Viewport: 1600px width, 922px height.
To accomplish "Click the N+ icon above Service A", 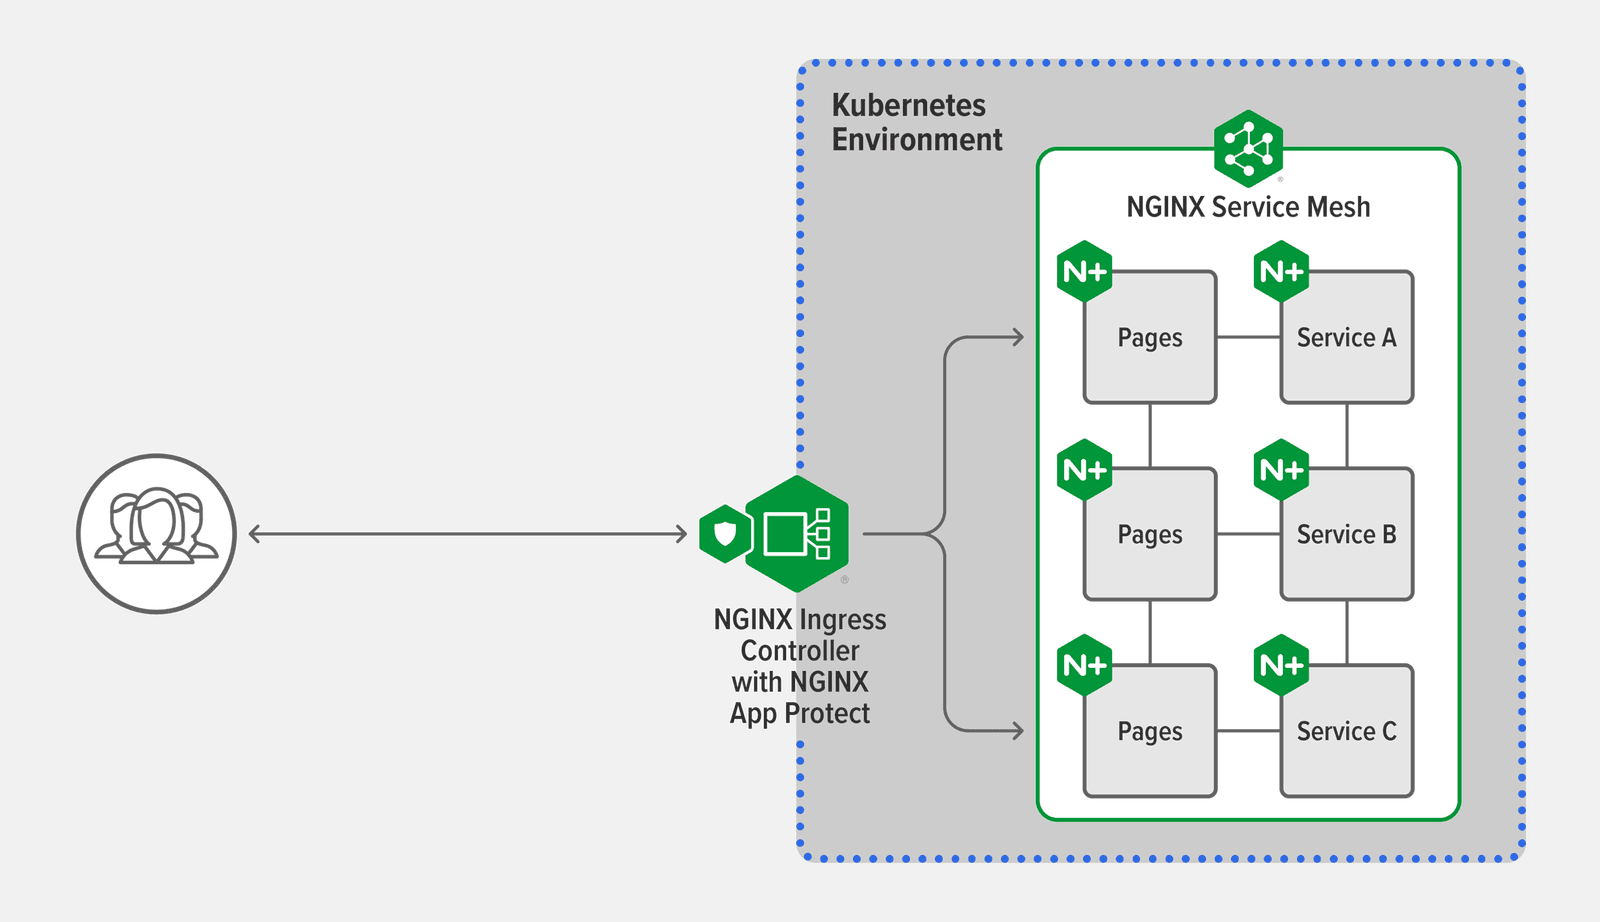I will 1280,270.
